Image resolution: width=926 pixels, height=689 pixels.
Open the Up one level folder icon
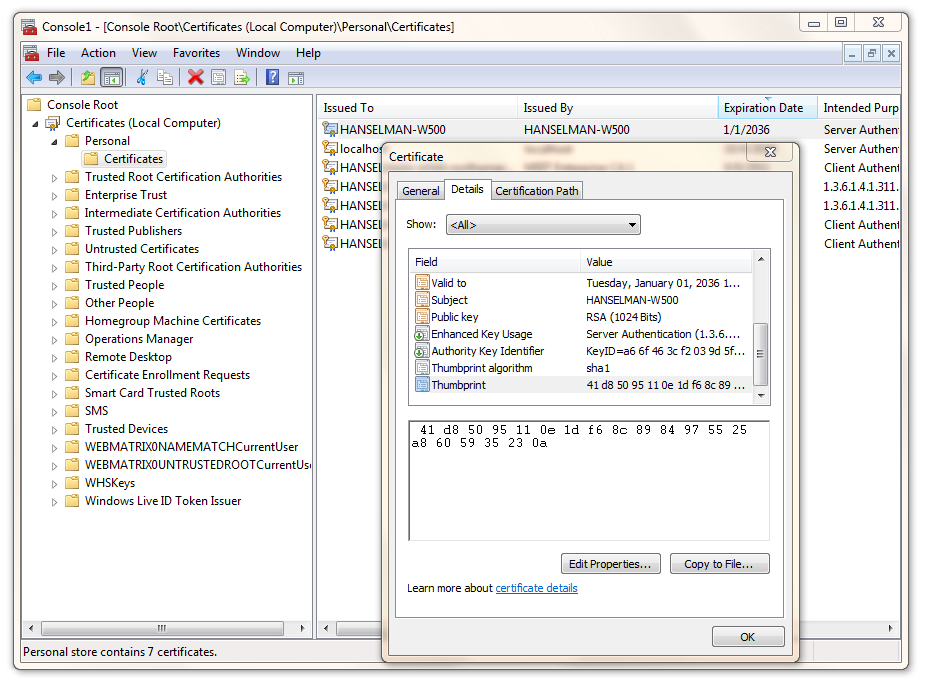pyautogui.click(x=88, y=77)
